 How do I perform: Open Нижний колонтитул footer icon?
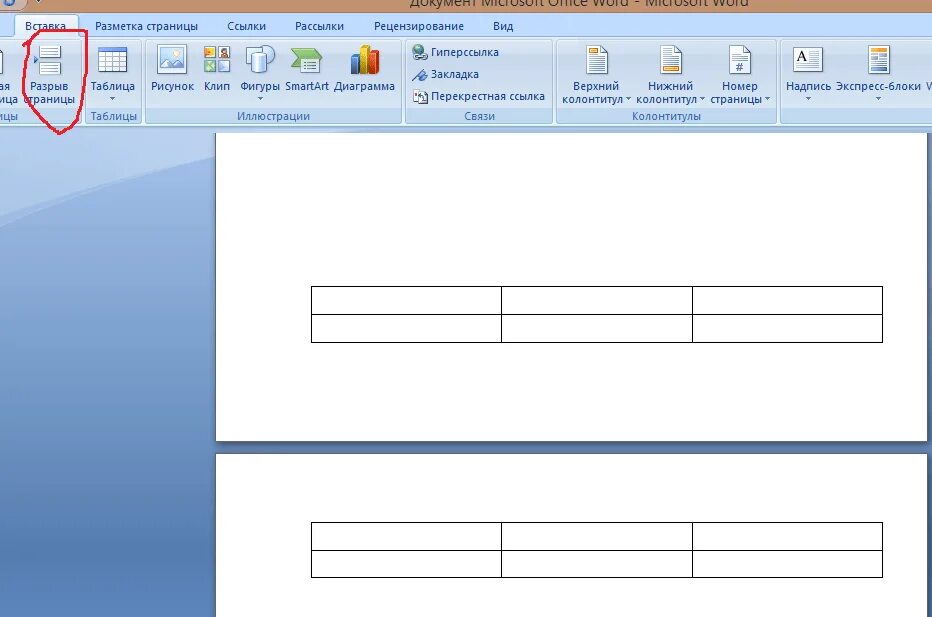[670, 60]
